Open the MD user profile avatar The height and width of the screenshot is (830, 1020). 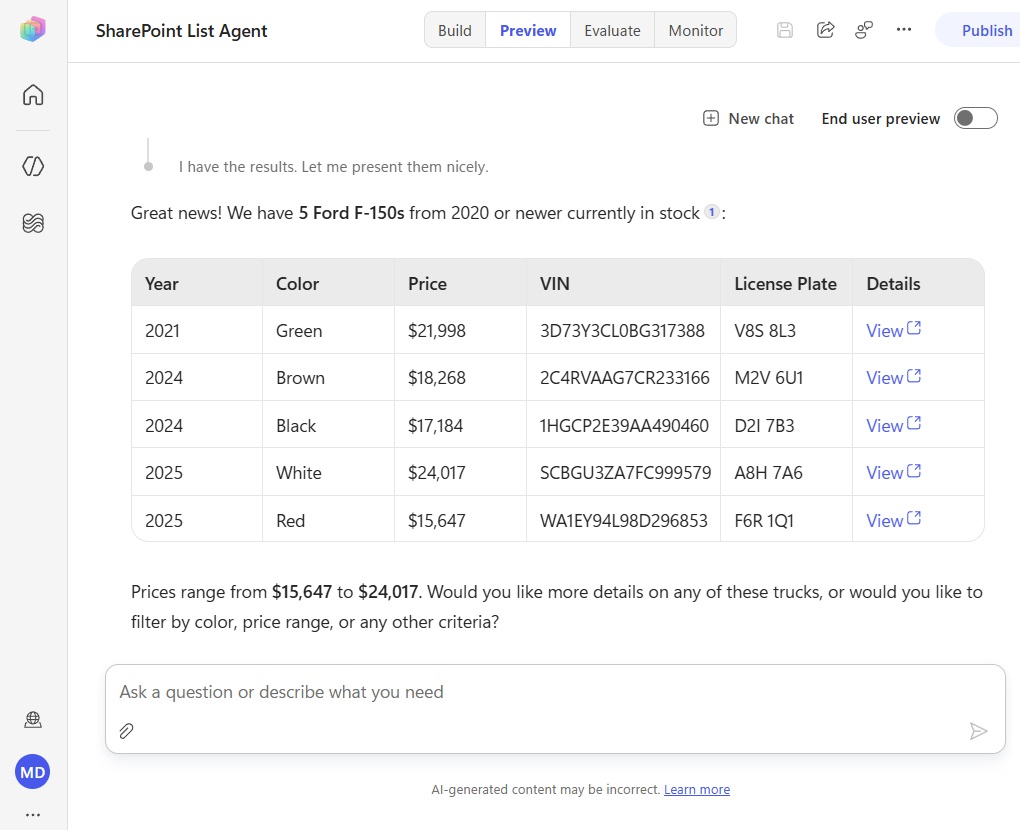(x=33, y=772)
